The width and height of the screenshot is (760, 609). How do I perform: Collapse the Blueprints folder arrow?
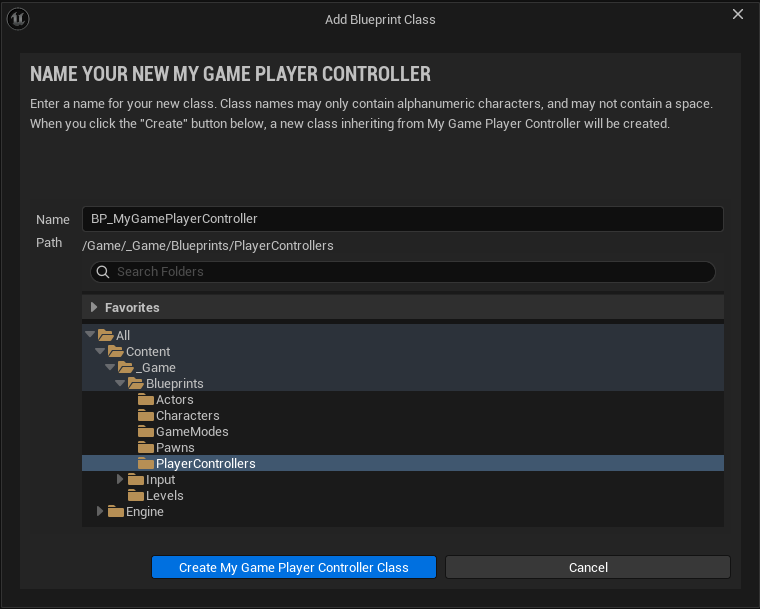click(x=120, y=384)
